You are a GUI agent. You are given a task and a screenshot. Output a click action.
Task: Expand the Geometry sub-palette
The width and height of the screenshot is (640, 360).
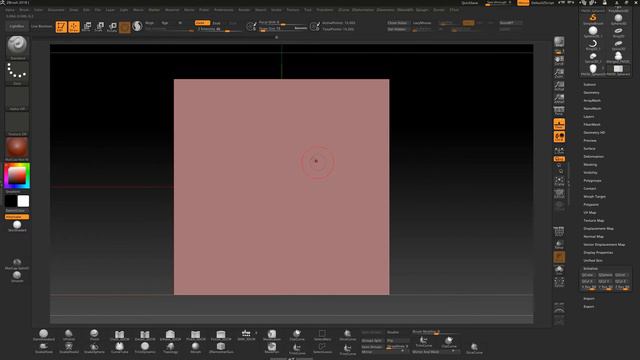pyautogui.click(x=591, y=93)
